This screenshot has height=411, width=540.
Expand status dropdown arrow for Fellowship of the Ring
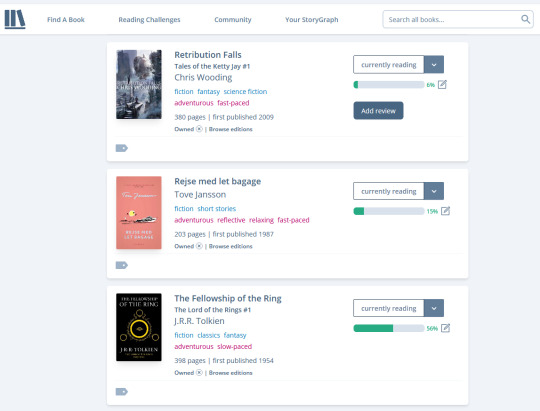tap(434, 308)
